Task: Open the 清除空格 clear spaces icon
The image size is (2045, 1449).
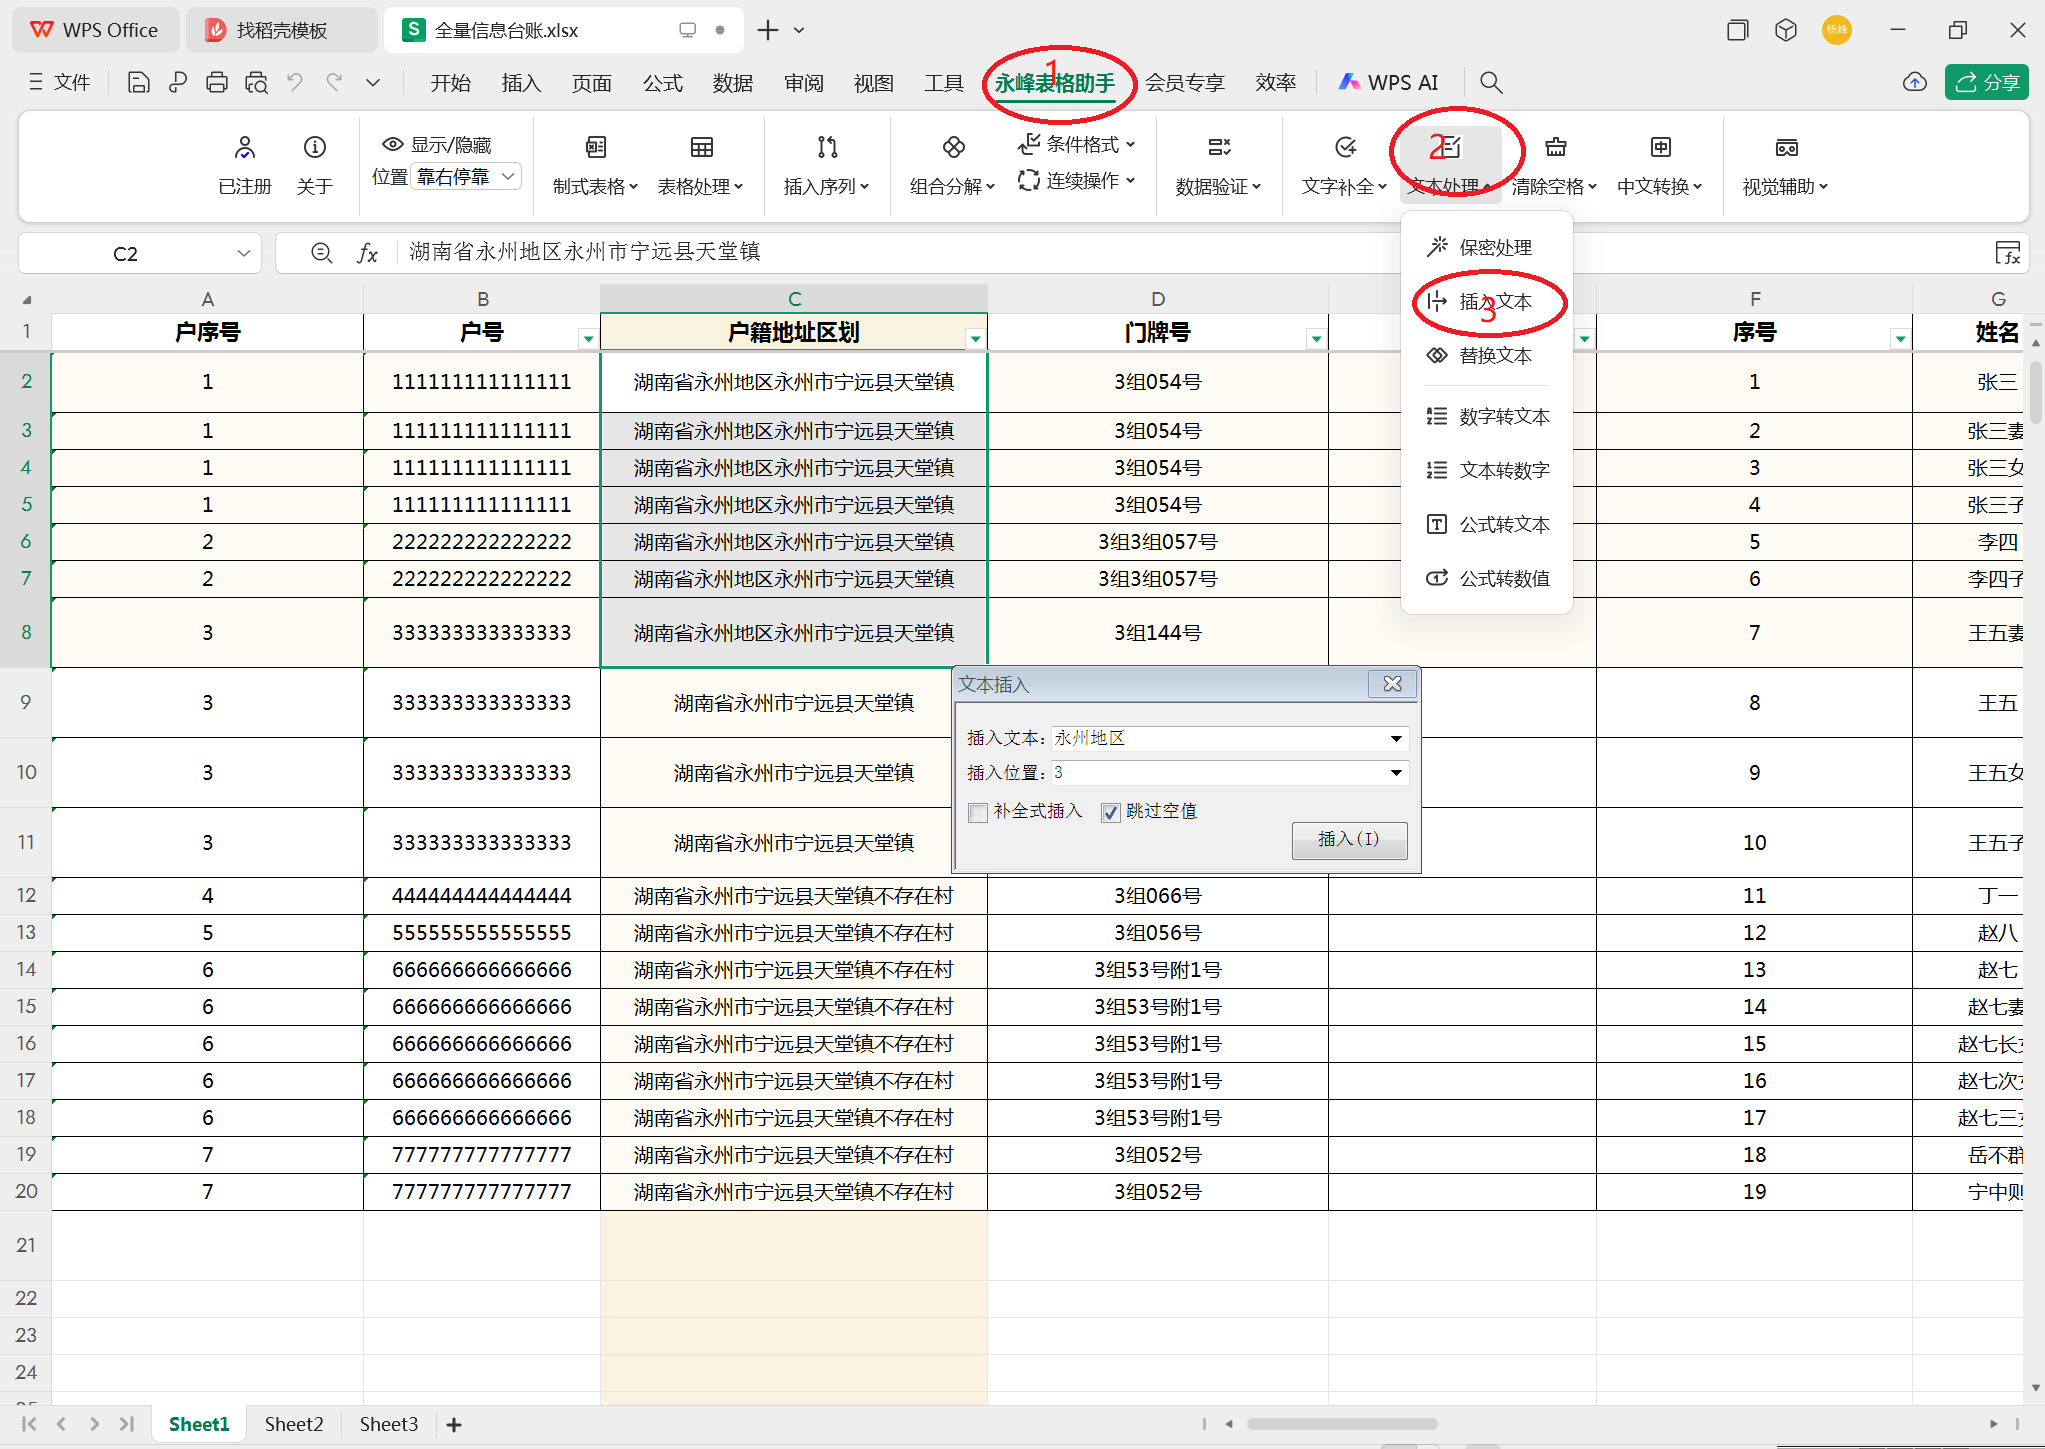Action: click(x=1555, y=148)
